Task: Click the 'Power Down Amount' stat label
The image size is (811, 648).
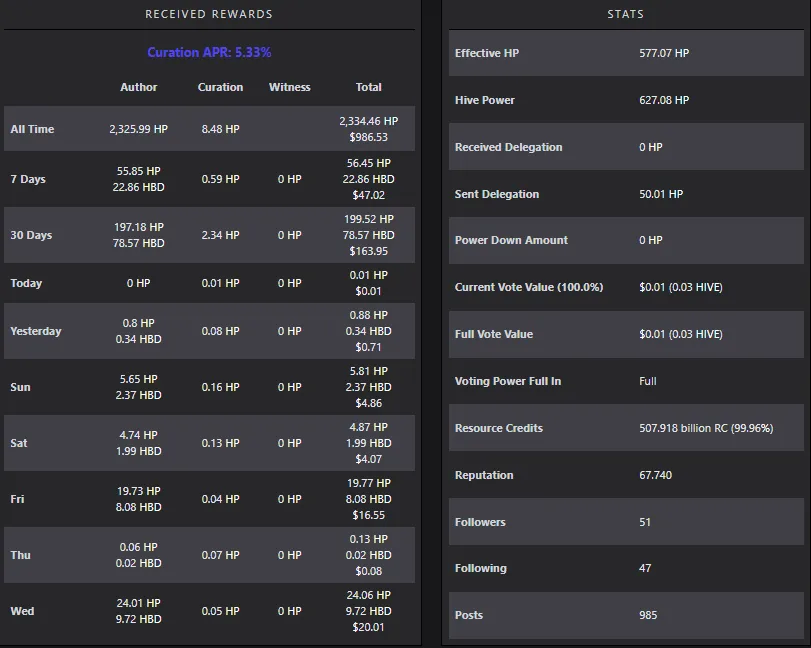Action: 511,240
